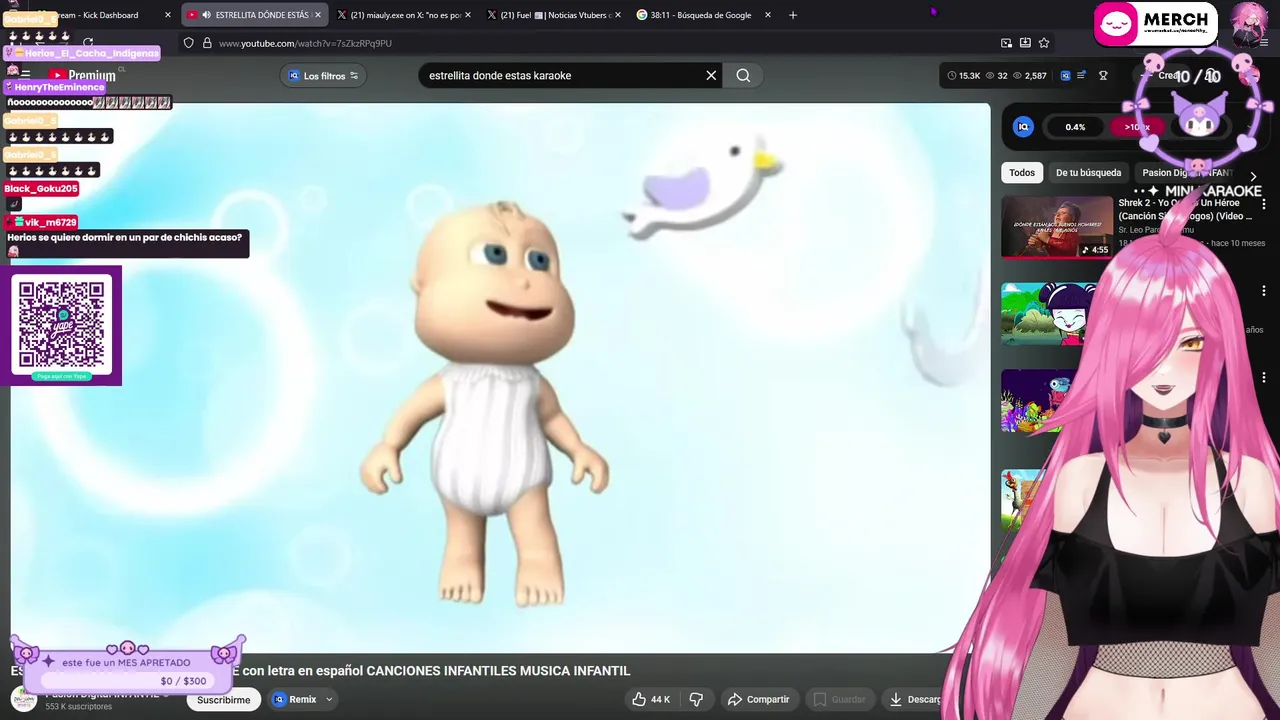The image size is (1280, 720).
Task: Click the Suscribirme button
Action: pyautogui.click(x=223, y=699)
